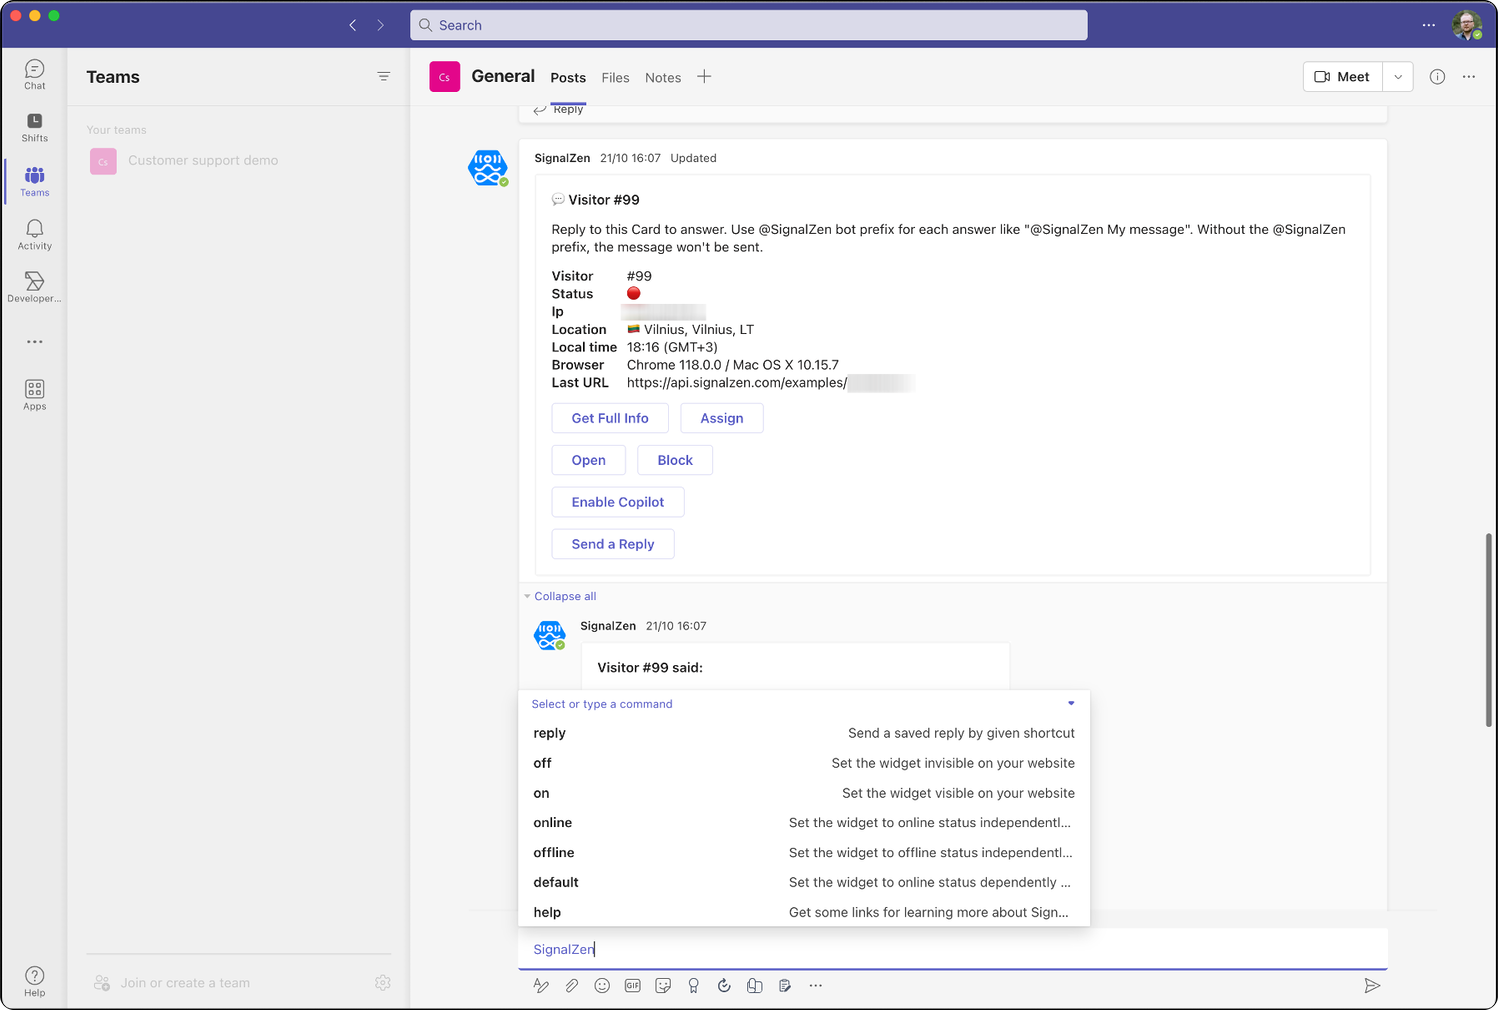1498x1010 pixels.
Task: Go back with the left arrow
Action: (x=352, y=25)
